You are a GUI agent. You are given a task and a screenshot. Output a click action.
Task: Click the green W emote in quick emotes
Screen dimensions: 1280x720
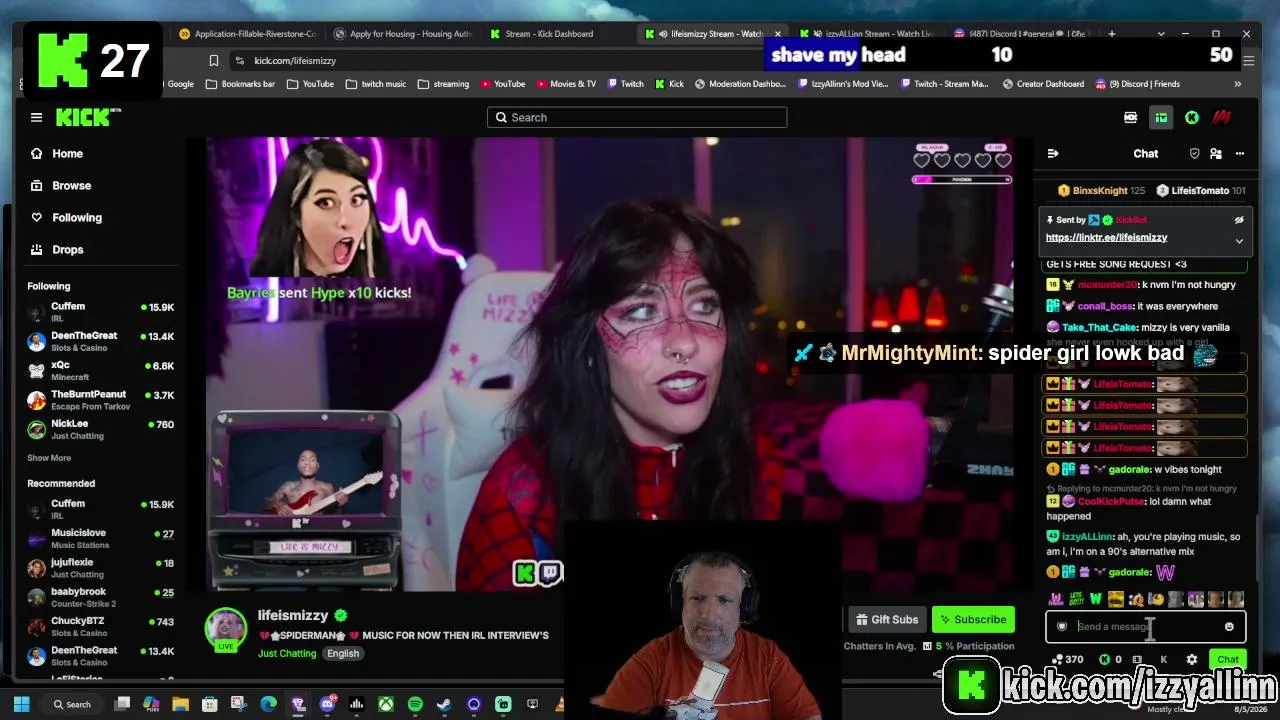[1096, 599]
